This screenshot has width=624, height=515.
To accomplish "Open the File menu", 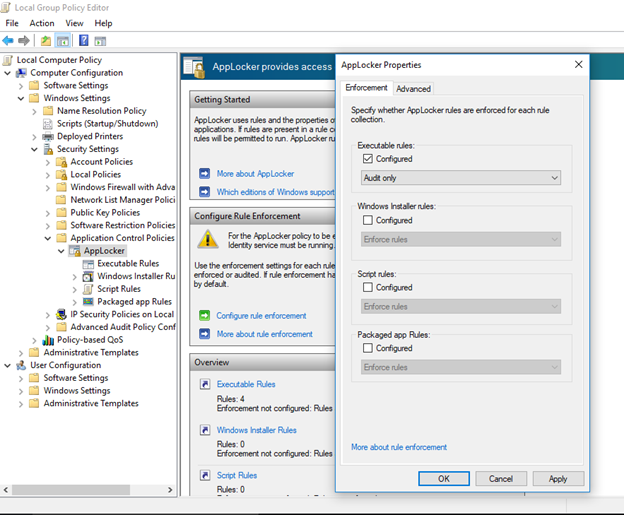I will (x=12, y=23).
